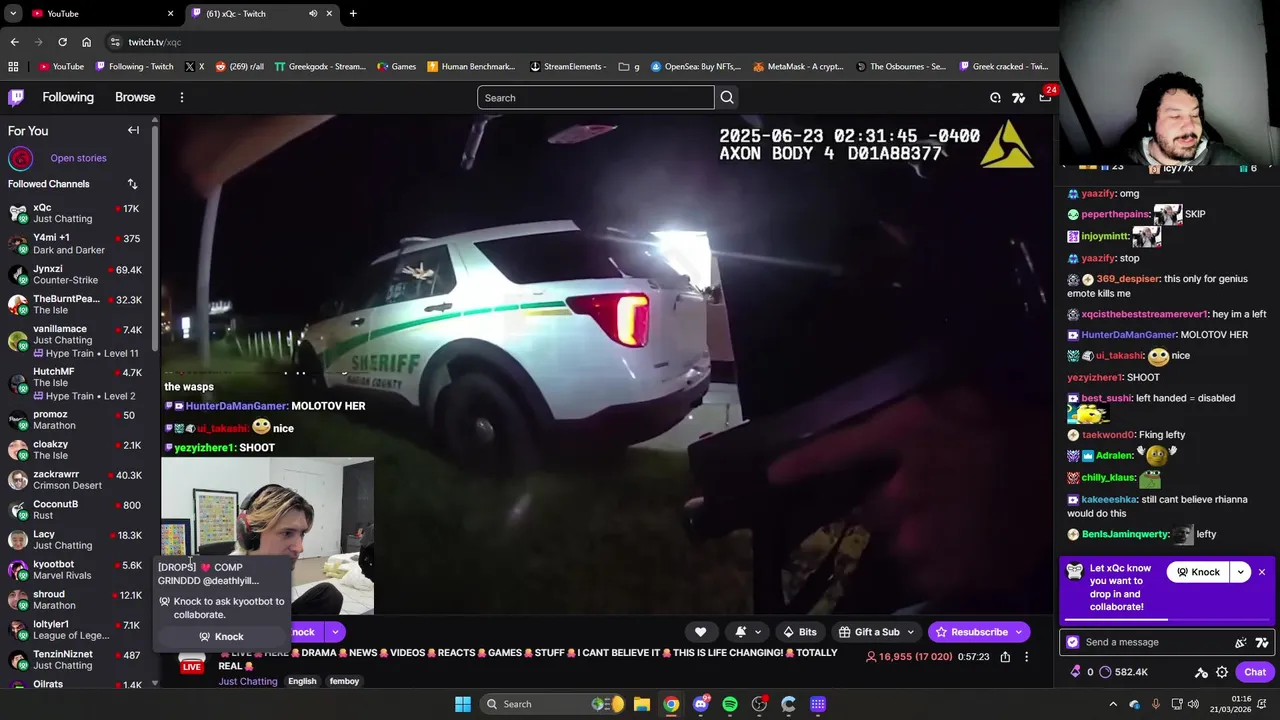Open Spotify from the Windows taskbar
1280x720 pixels.
(x=730, y=704)
